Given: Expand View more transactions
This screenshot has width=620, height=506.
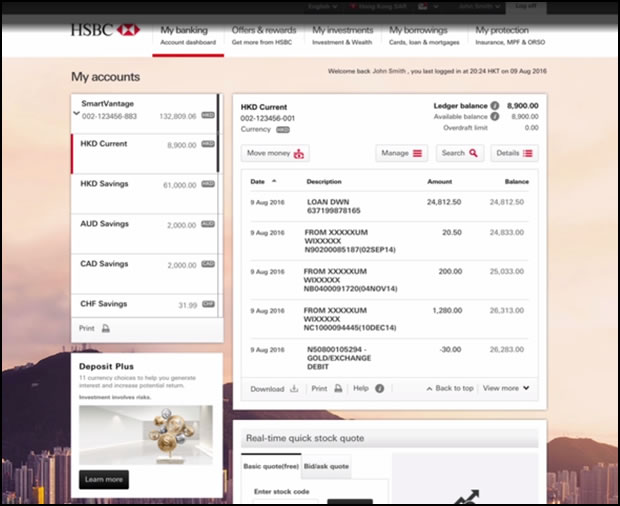Looking at the screenshot, I should click(x=506, y=388).
